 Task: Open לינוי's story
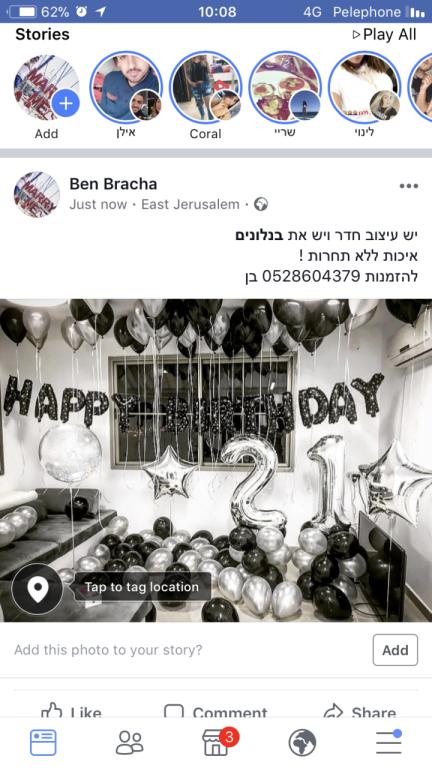364,88
